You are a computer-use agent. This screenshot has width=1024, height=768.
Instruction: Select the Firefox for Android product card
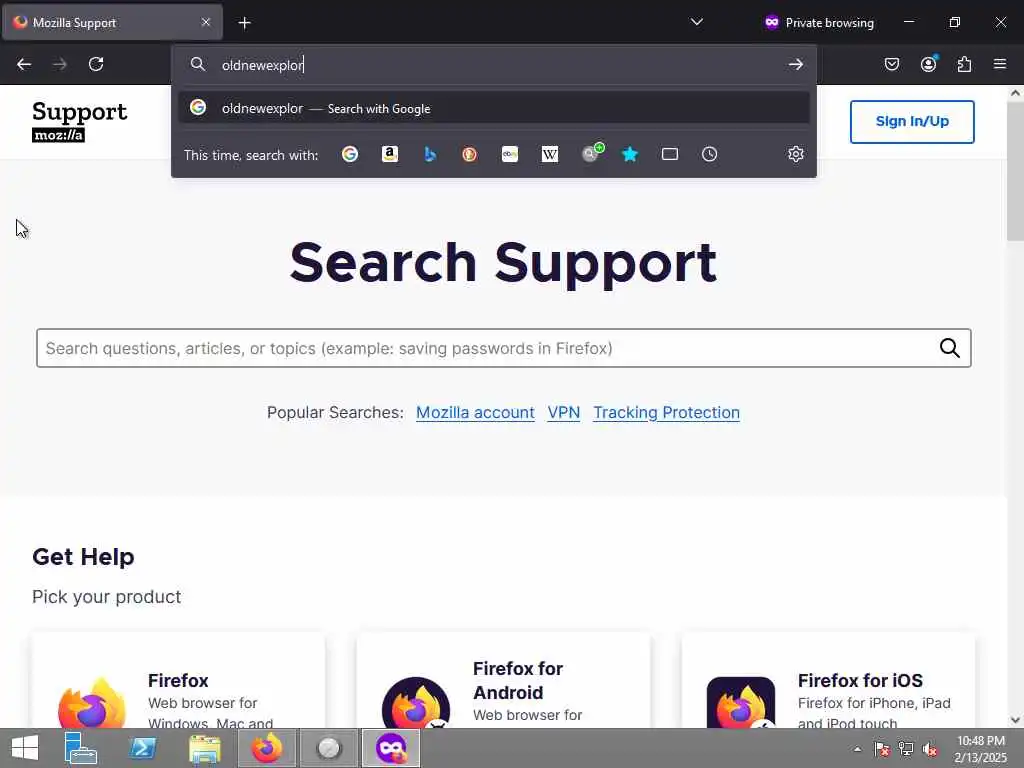point(504,680)
